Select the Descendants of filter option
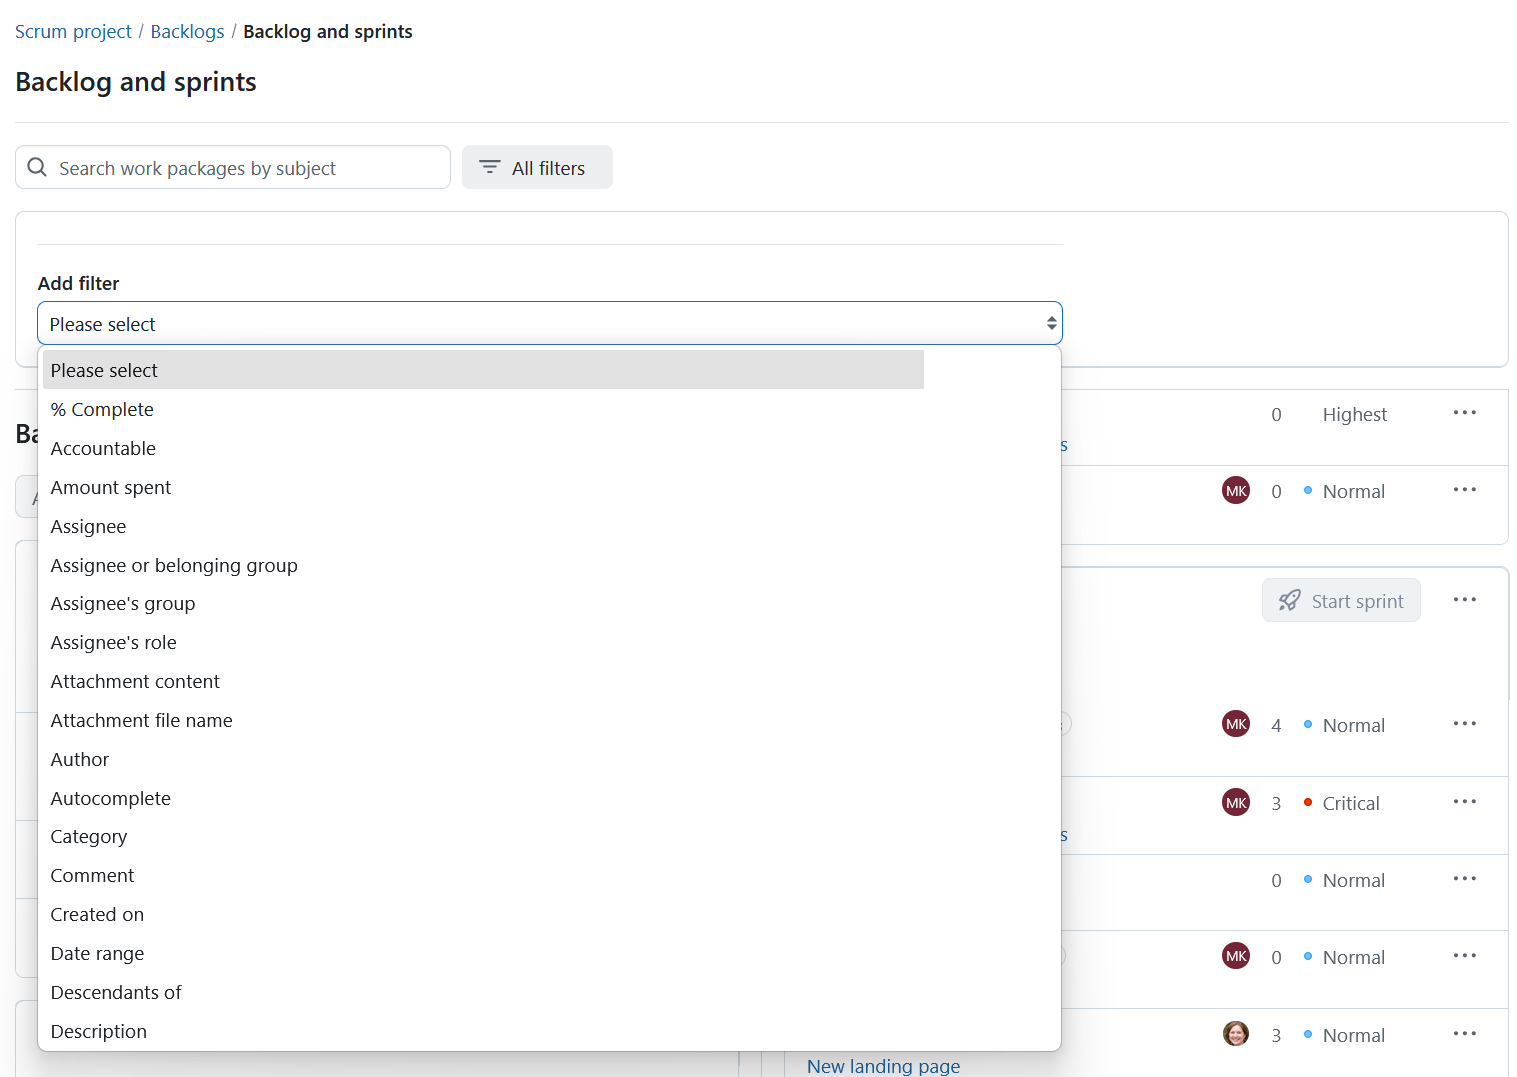 tap(483, 992)
